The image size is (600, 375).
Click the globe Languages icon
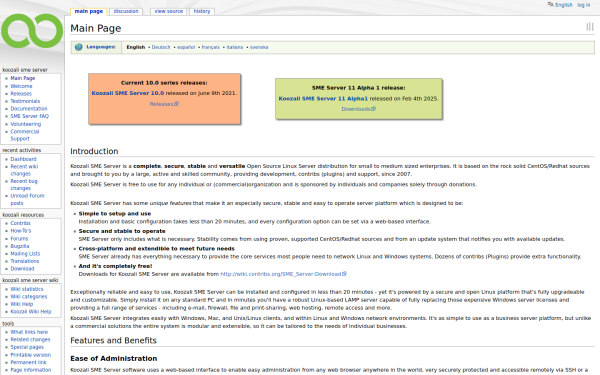(x=79, y=47)
